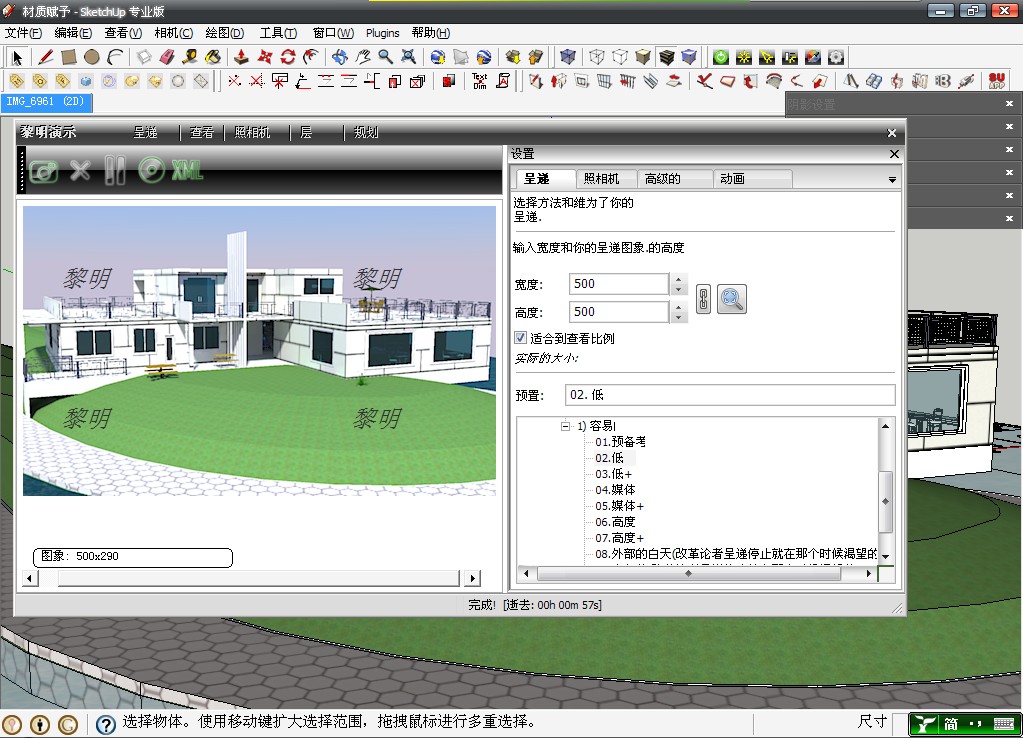
Task: Switch to the 高级的 settings tab
Action: [675, 179]
